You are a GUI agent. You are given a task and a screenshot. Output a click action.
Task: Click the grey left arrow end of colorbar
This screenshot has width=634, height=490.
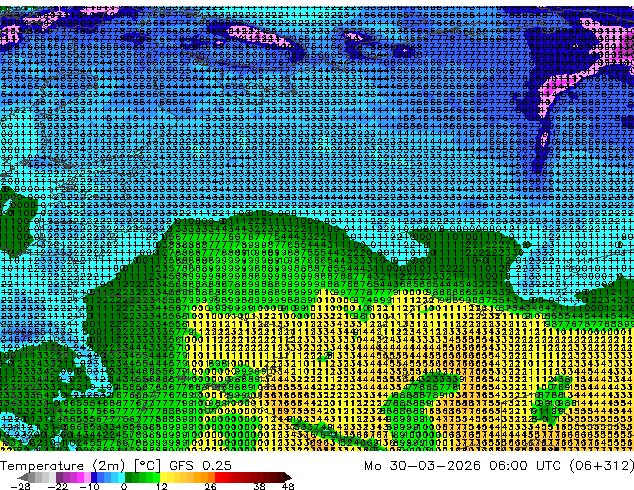click(x=23, y=477)
